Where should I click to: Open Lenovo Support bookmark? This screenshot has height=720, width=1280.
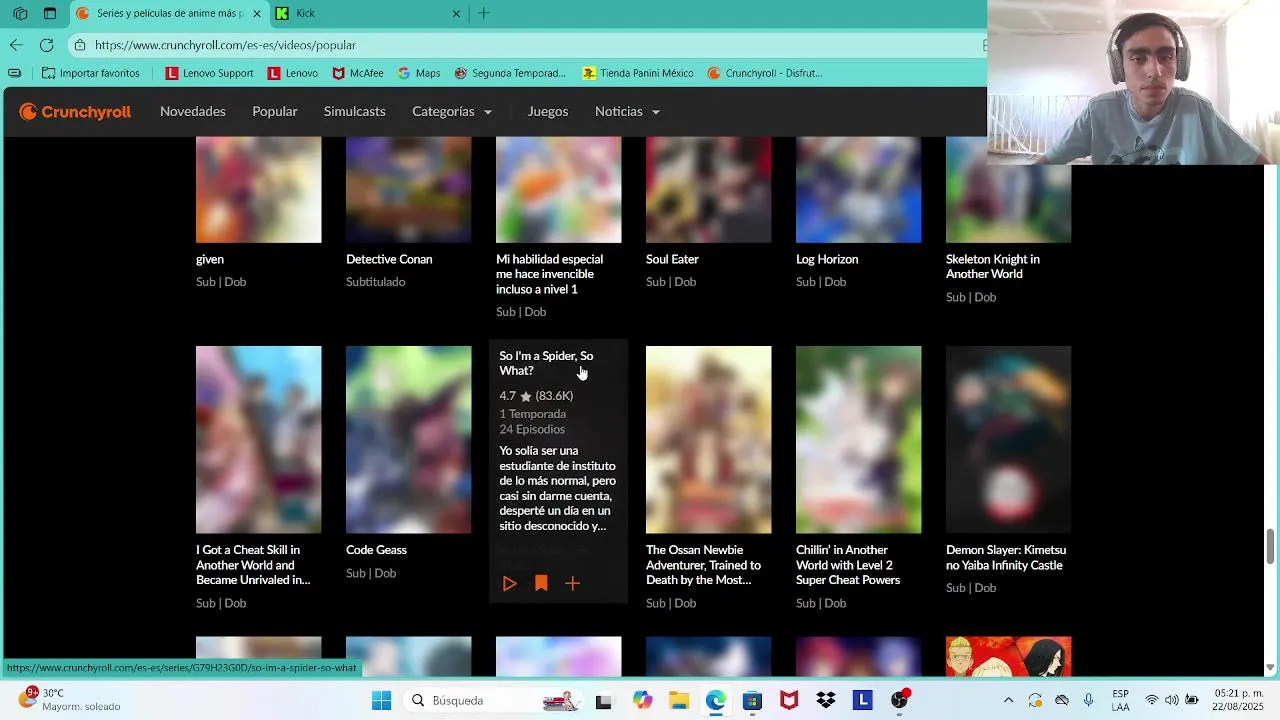tap(210, 73)
